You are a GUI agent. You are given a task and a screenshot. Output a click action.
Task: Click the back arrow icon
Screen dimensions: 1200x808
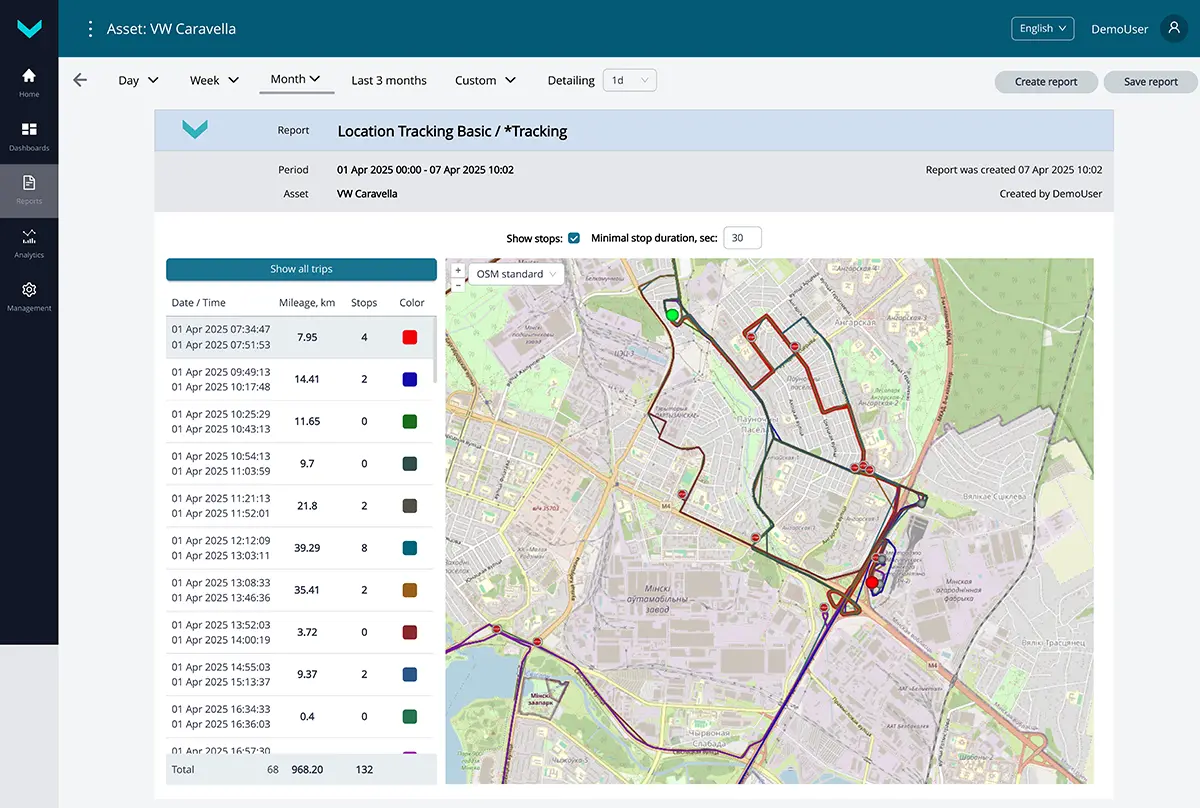pyautogui.click(x=80, y=80)
